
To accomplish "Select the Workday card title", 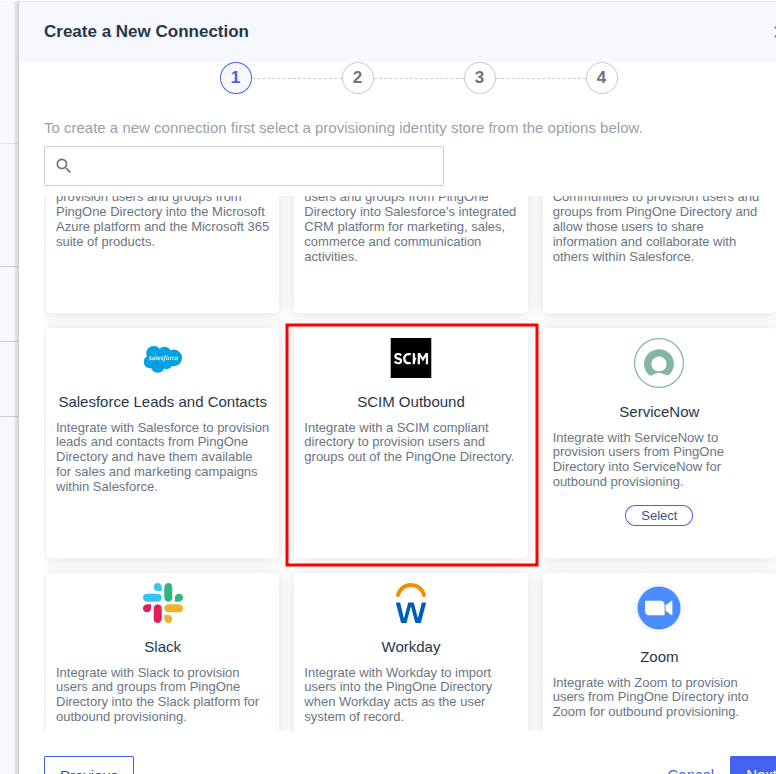I will (411, 647).
